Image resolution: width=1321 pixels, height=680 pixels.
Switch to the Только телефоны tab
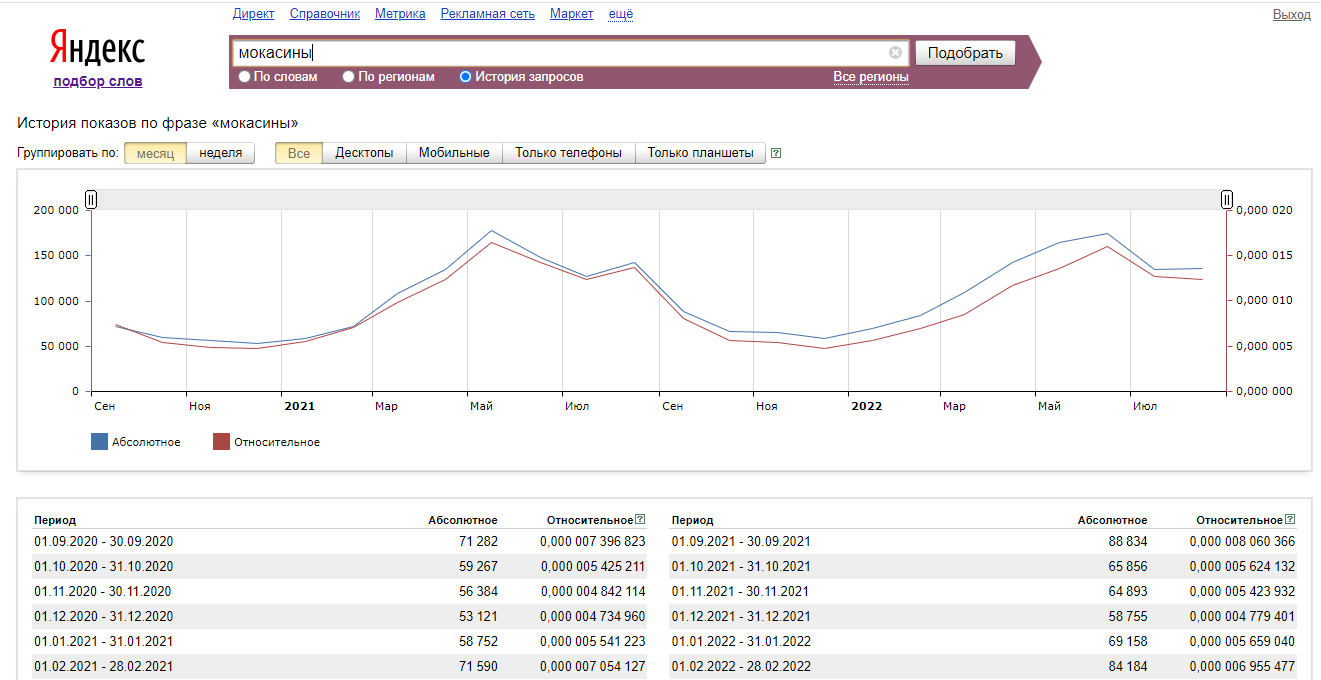coord(568,153)
